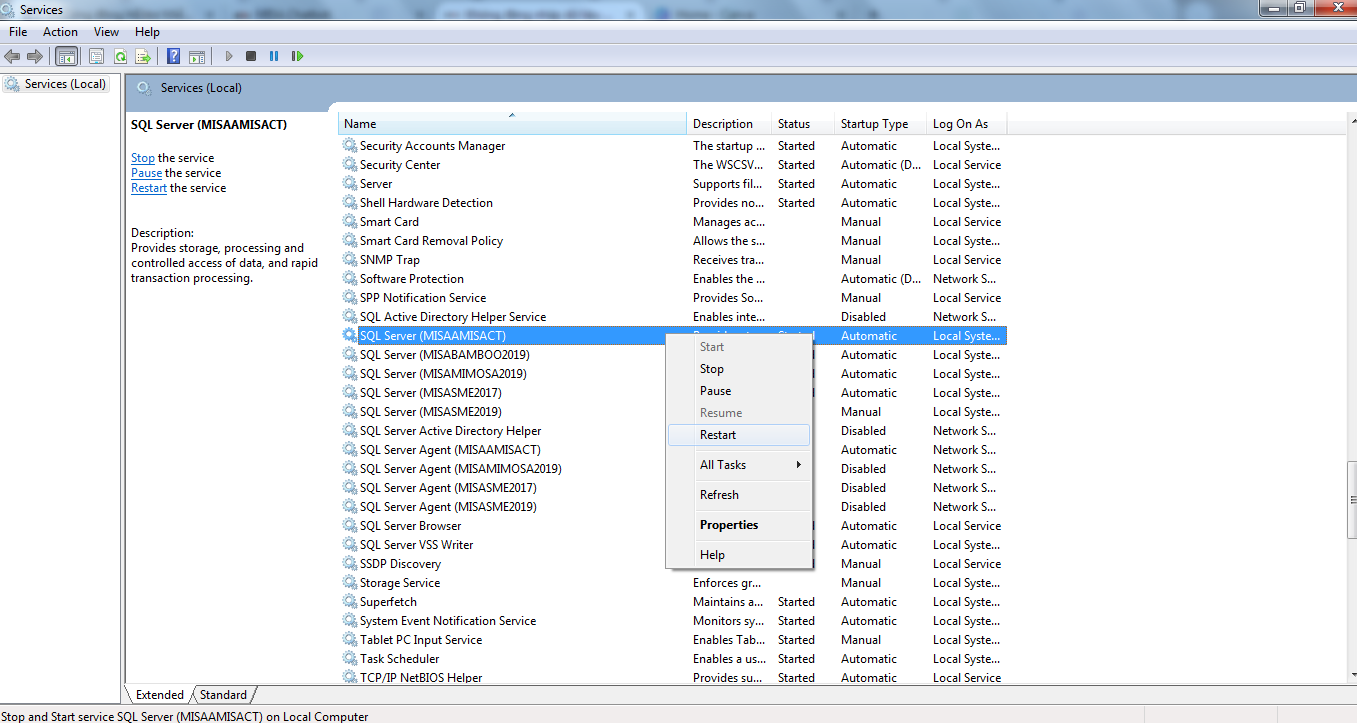
Task: Click the Pause Service toolbar icon
Action: [274, 56]
